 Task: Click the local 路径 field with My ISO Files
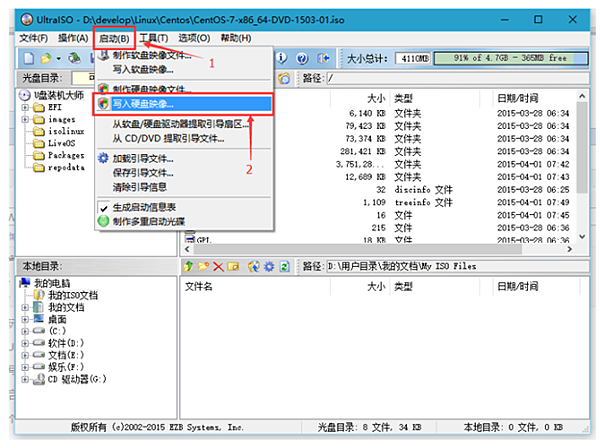(x=458, y=266)
